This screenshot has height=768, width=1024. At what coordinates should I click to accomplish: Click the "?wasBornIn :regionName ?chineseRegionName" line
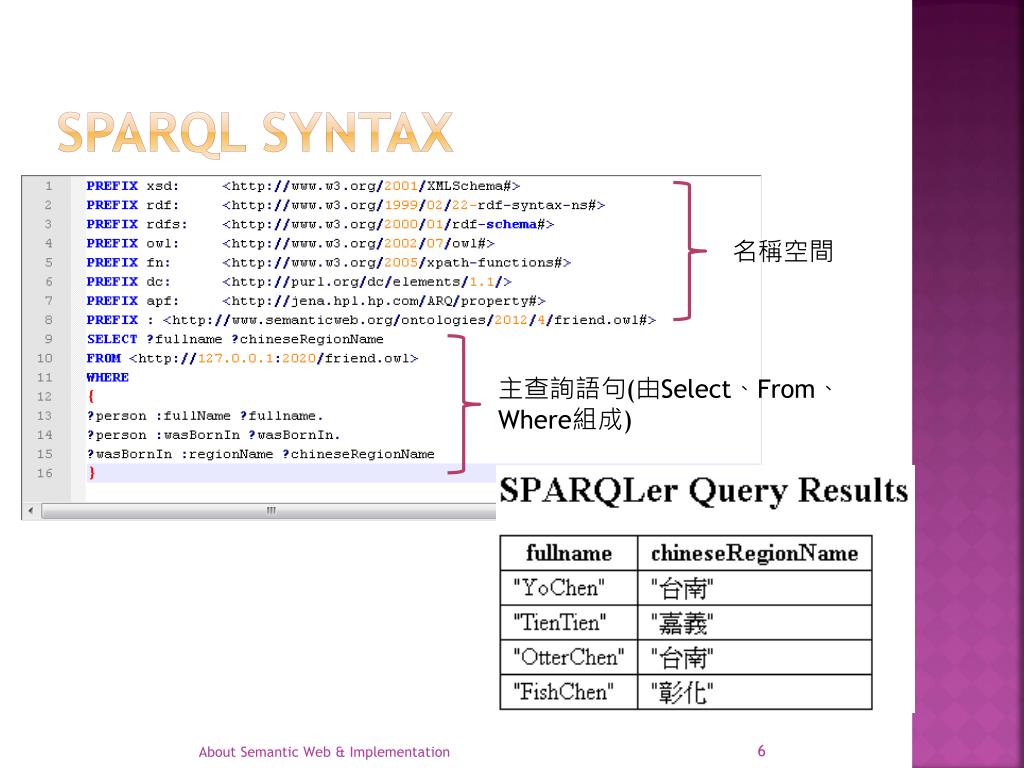point(261,454)
